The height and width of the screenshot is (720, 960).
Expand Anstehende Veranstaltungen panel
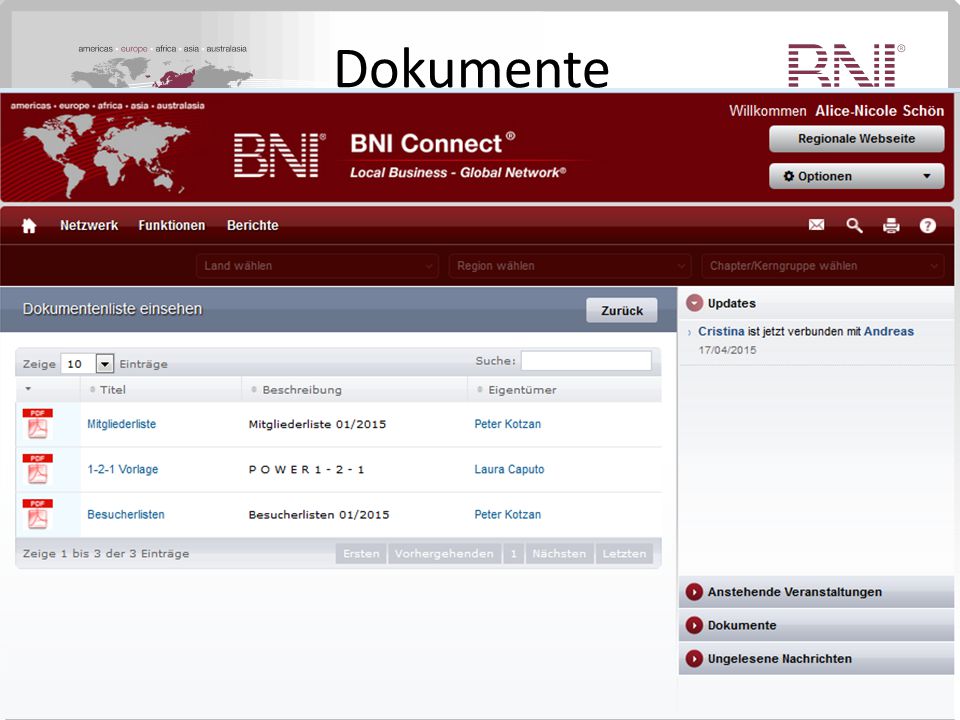[816, 592]
